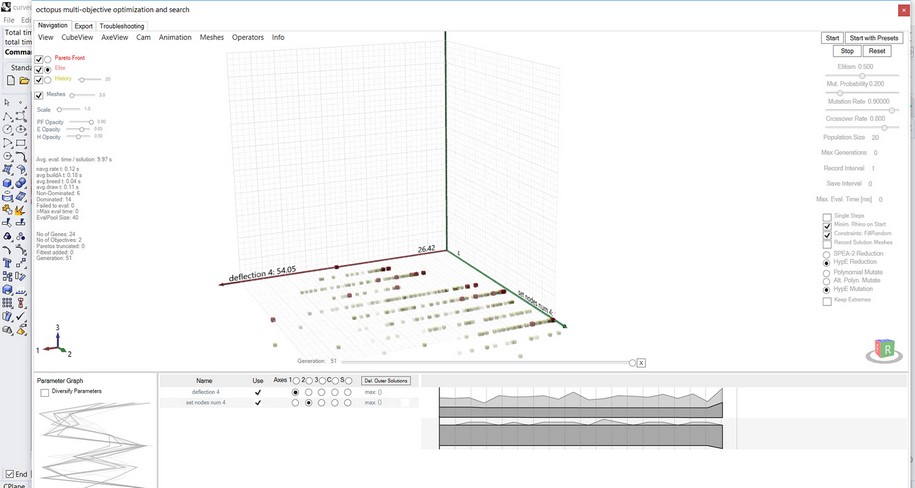
Task: Switch to the Troubleshooting tab
Action: [121, 26]
